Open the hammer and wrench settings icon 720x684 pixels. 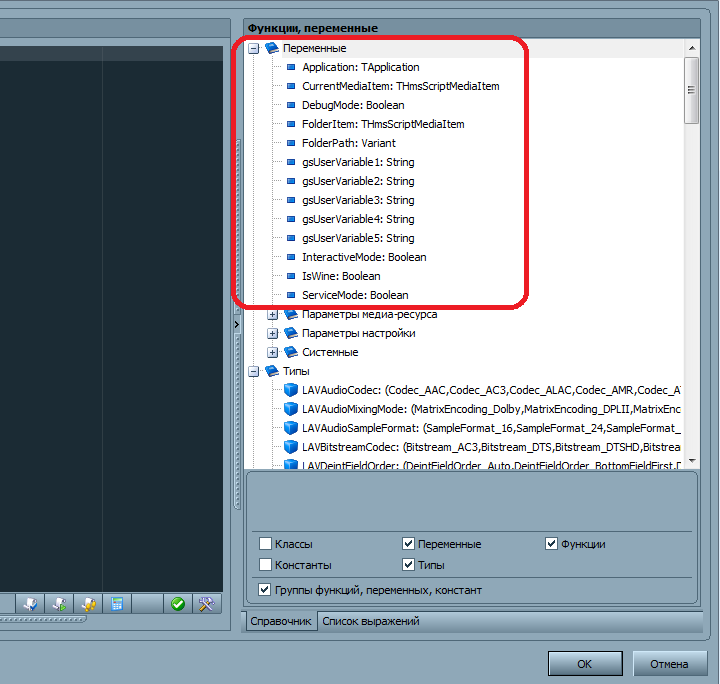click(207, 604)
